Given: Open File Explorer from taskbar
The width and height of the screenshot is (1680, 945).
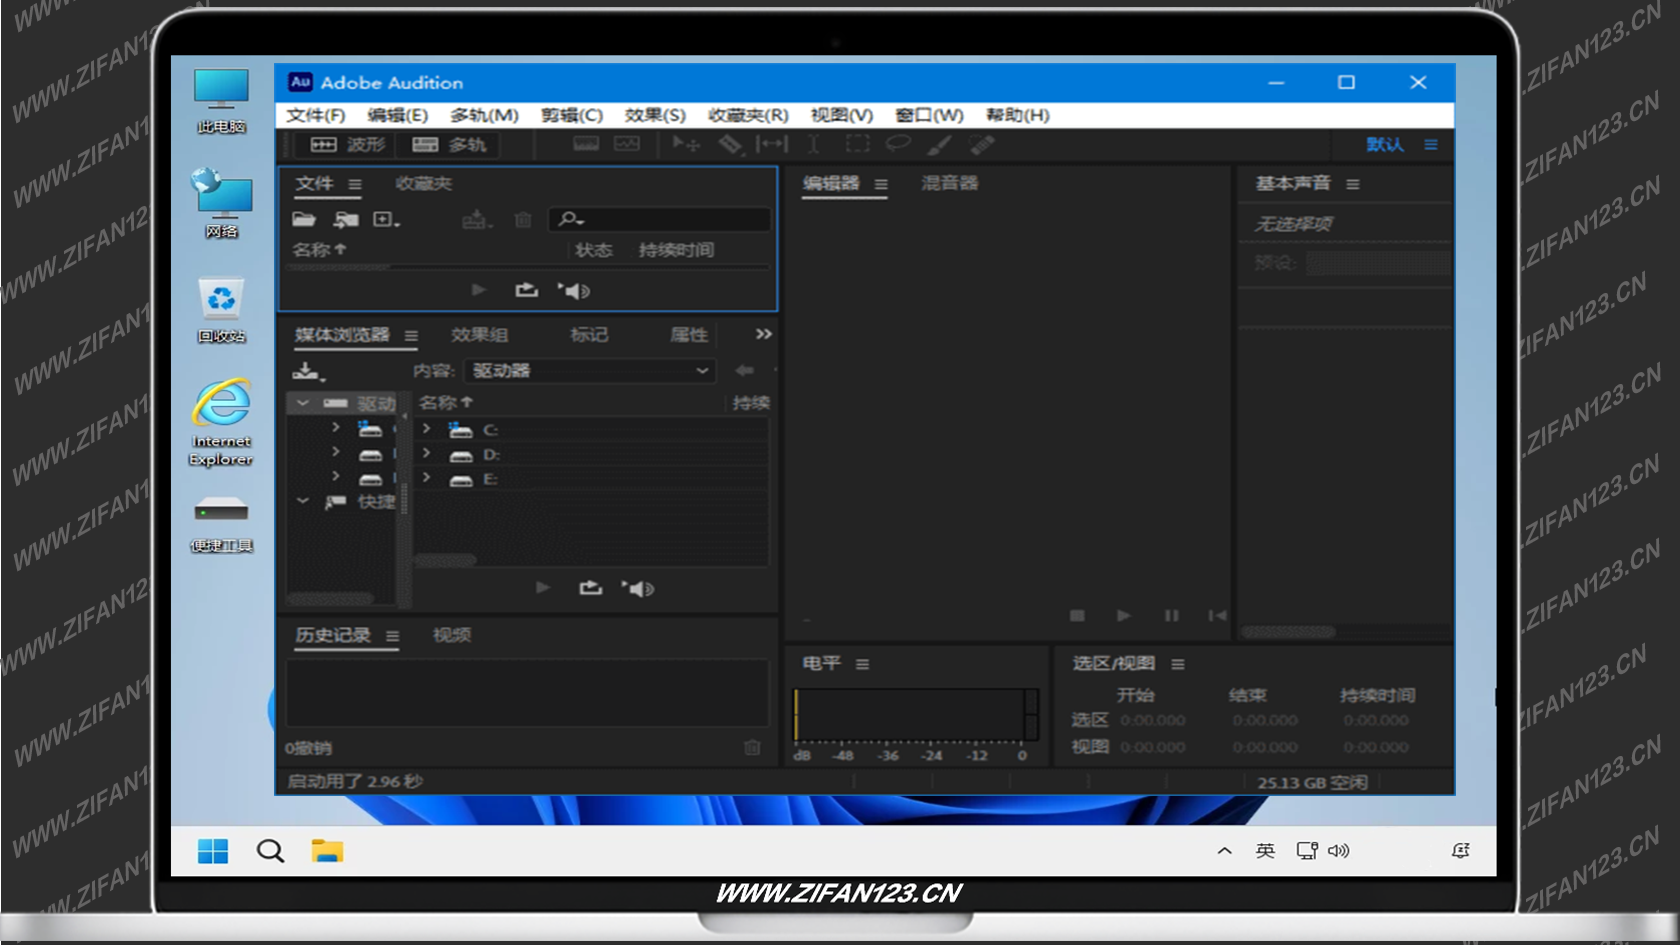Looking at the screenshot, I should pyautogui.click(x=327, y=851).
